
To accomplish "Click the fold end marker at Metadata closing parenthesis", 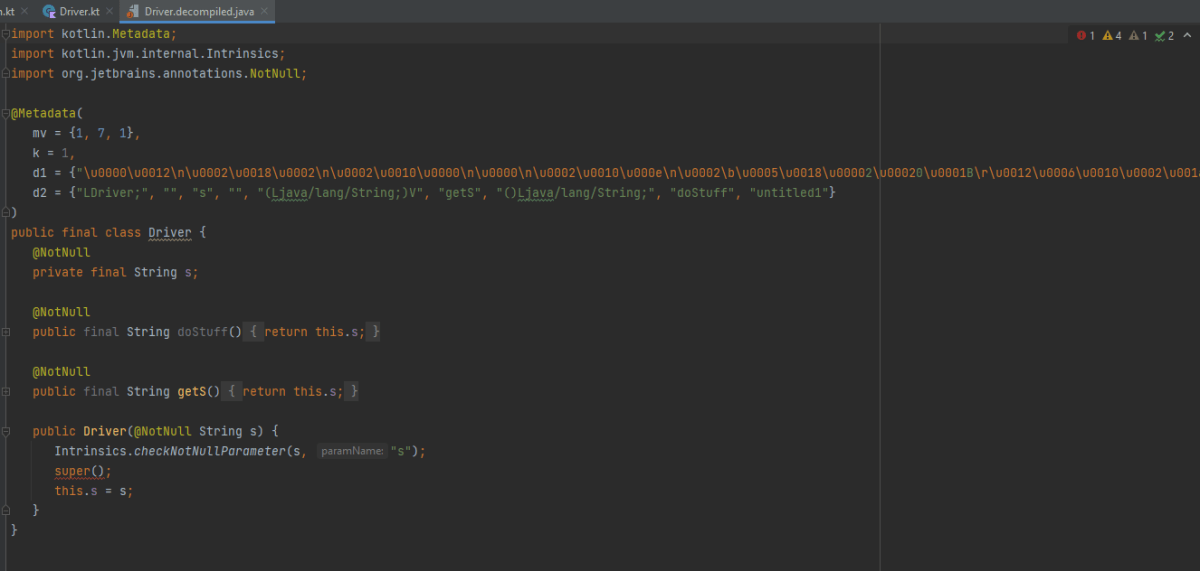I will (x=6, y=212).
